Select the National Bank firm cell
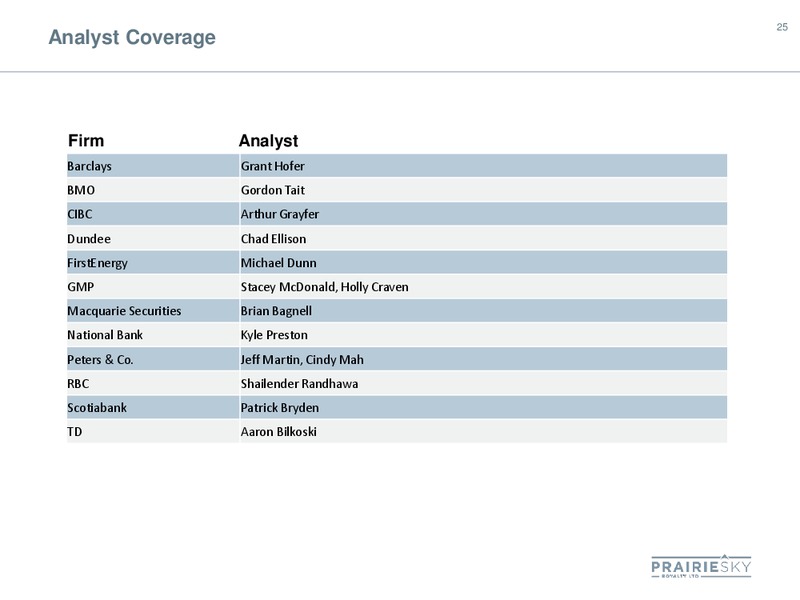Screen dimensions: 800x600 153,335
